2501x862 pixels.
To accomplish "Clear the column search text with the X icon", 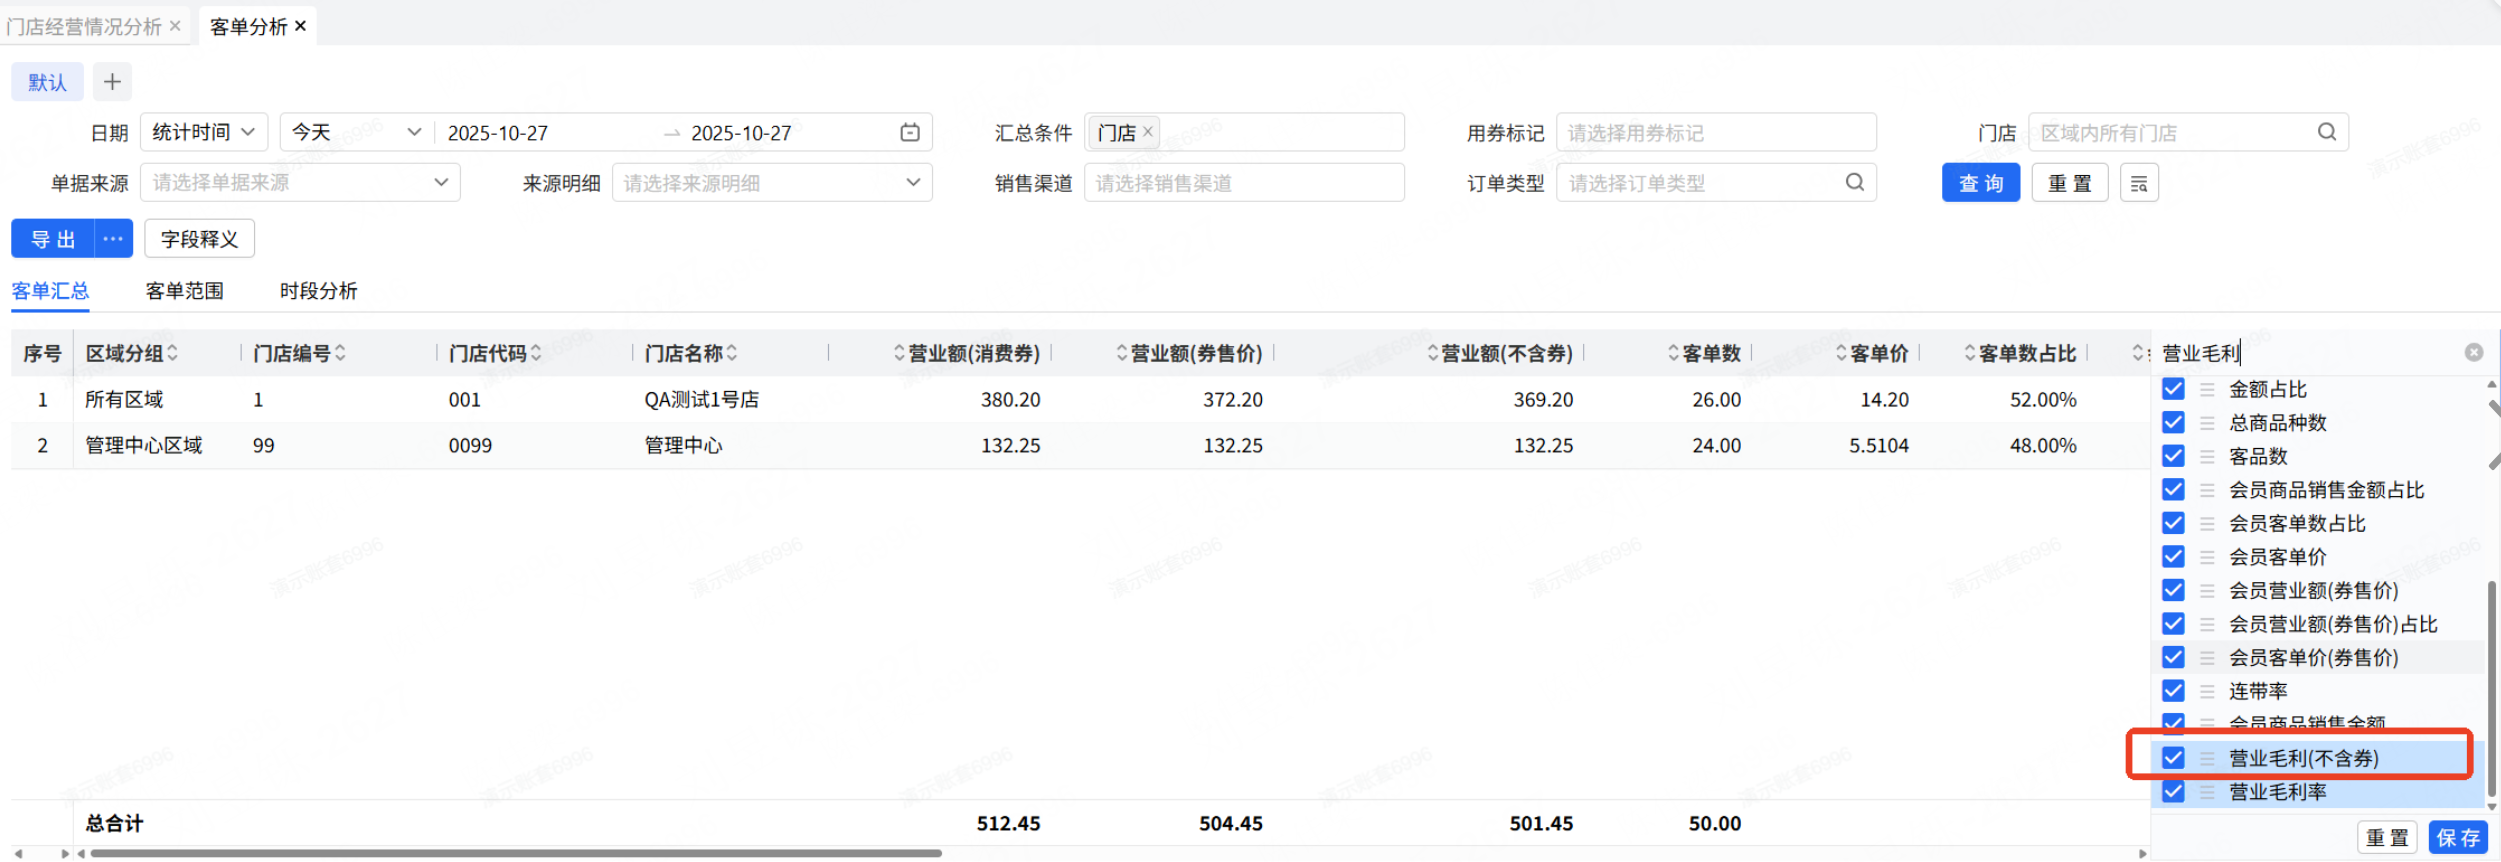I will point(2473,352).
